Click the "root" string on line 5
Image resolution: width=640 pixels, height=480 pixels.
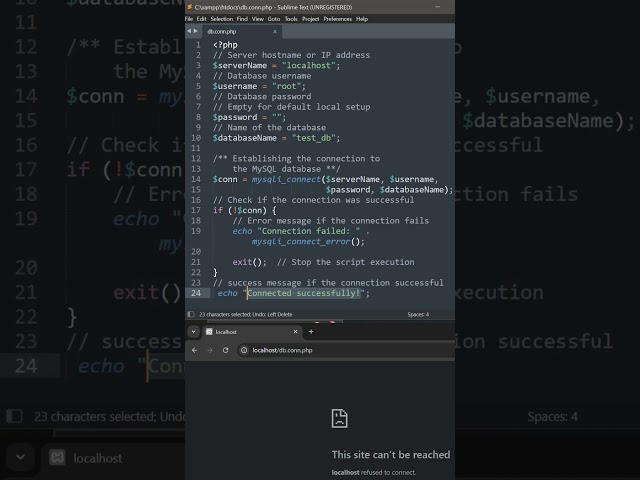coord(287,86)
